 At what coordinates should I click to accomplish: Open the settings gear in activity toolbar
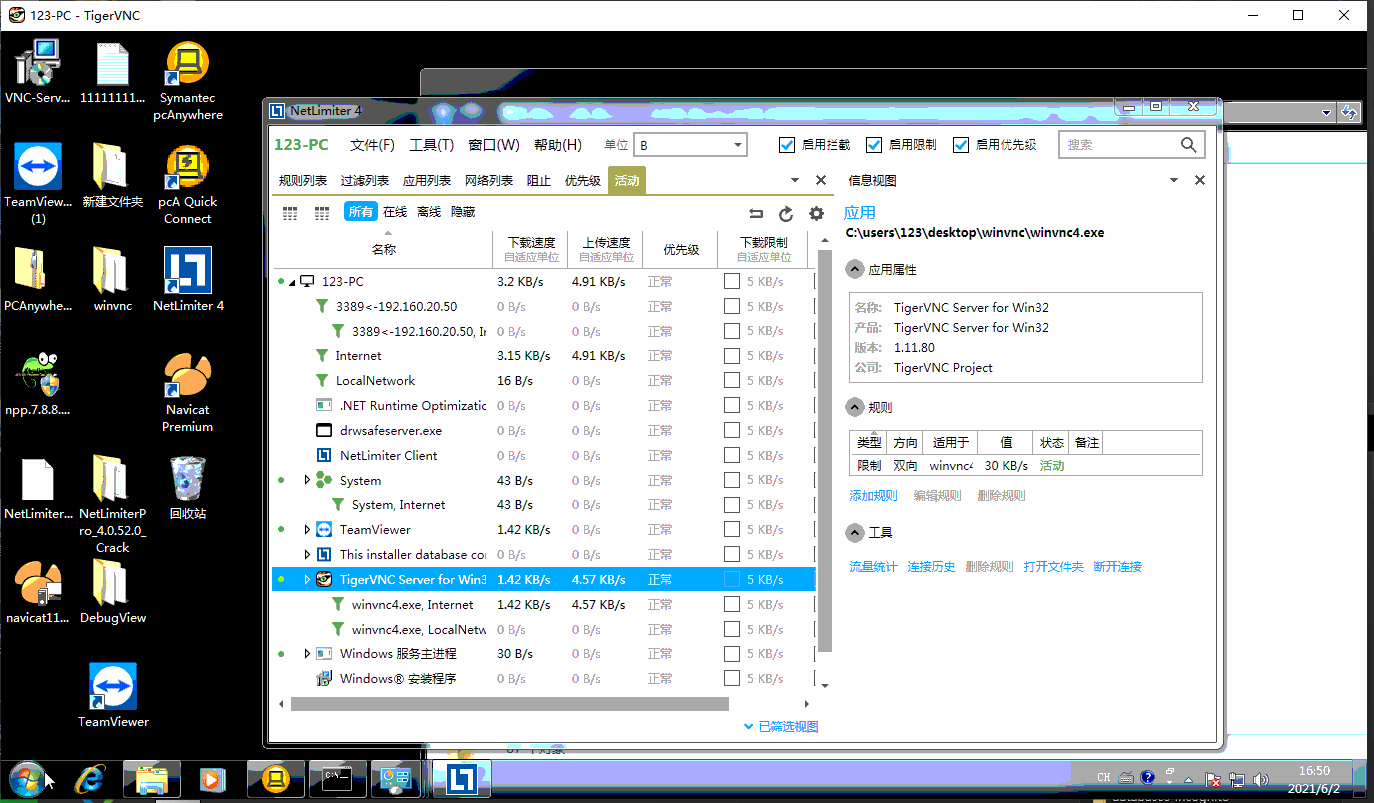tap(816, 213)
